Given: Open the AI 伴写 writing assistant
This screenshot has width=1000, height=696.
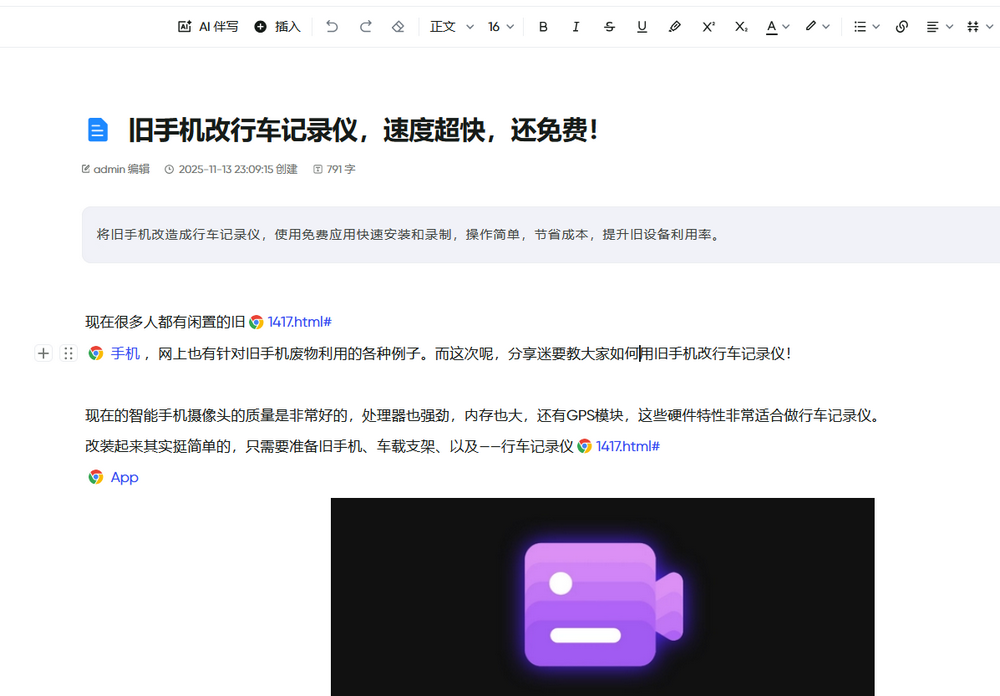Looking at the screenshot, I should click(208, 27).
